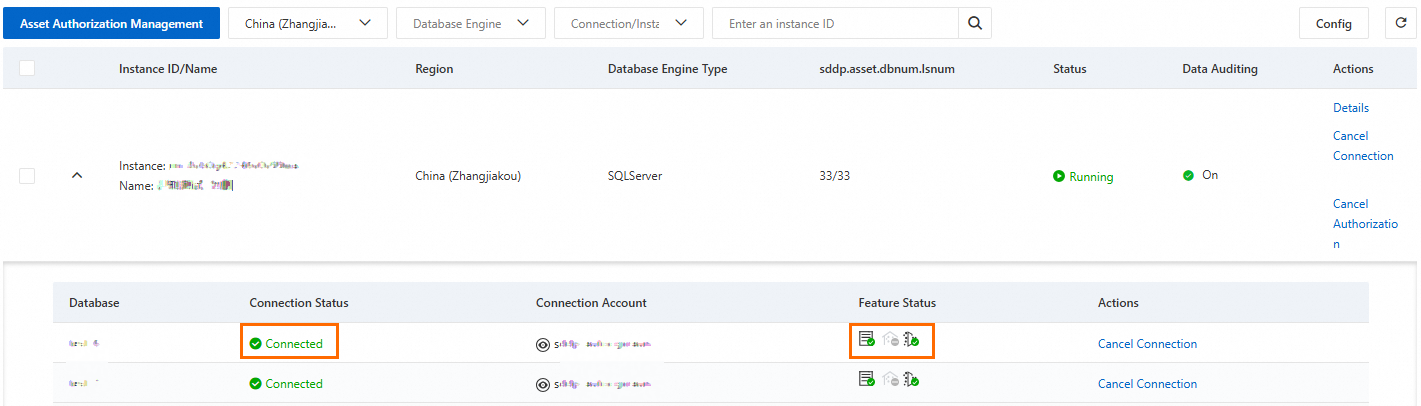Click the Asset Authorization Management button

pyautogui.click(x=111, y=23)
